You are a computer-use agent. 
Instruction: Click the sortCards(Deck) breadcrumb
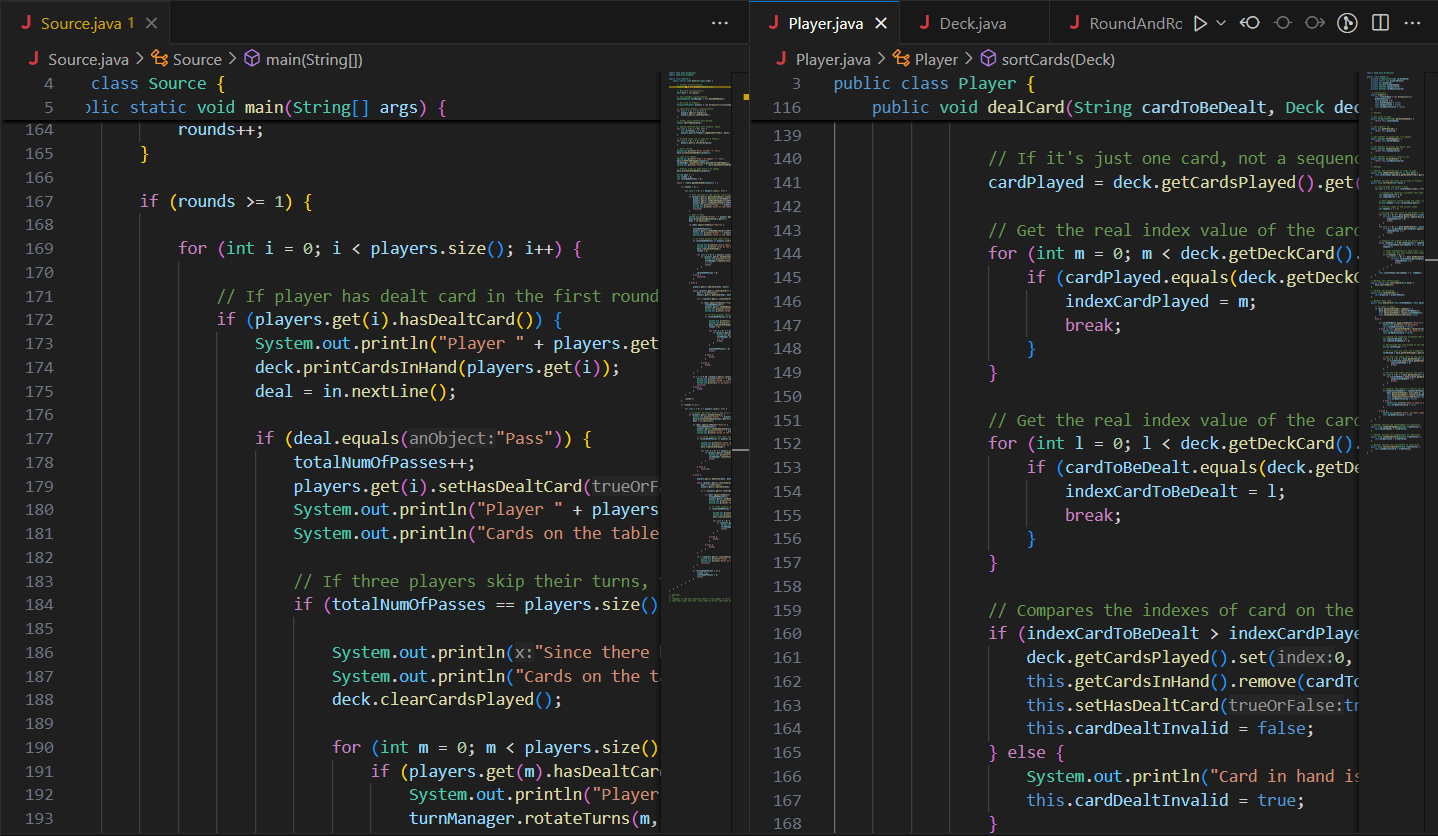tap(1058, 60)
